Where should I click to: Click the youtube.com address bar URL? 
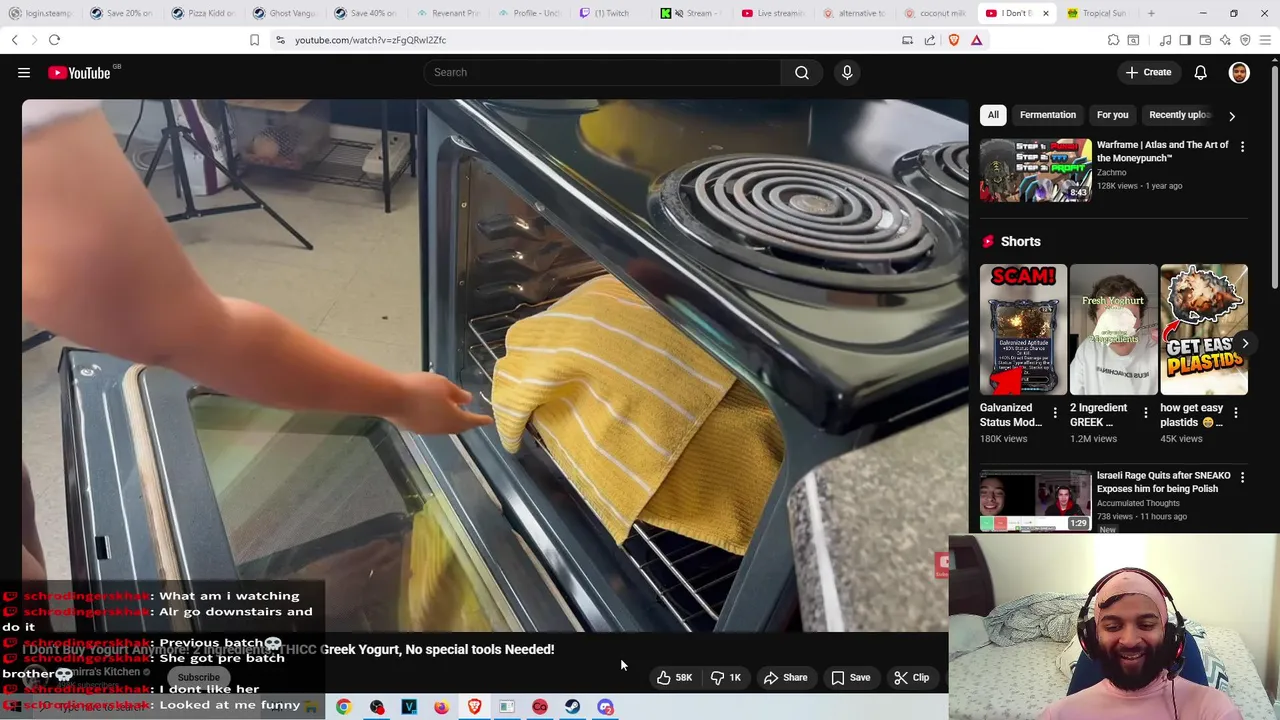370,40
